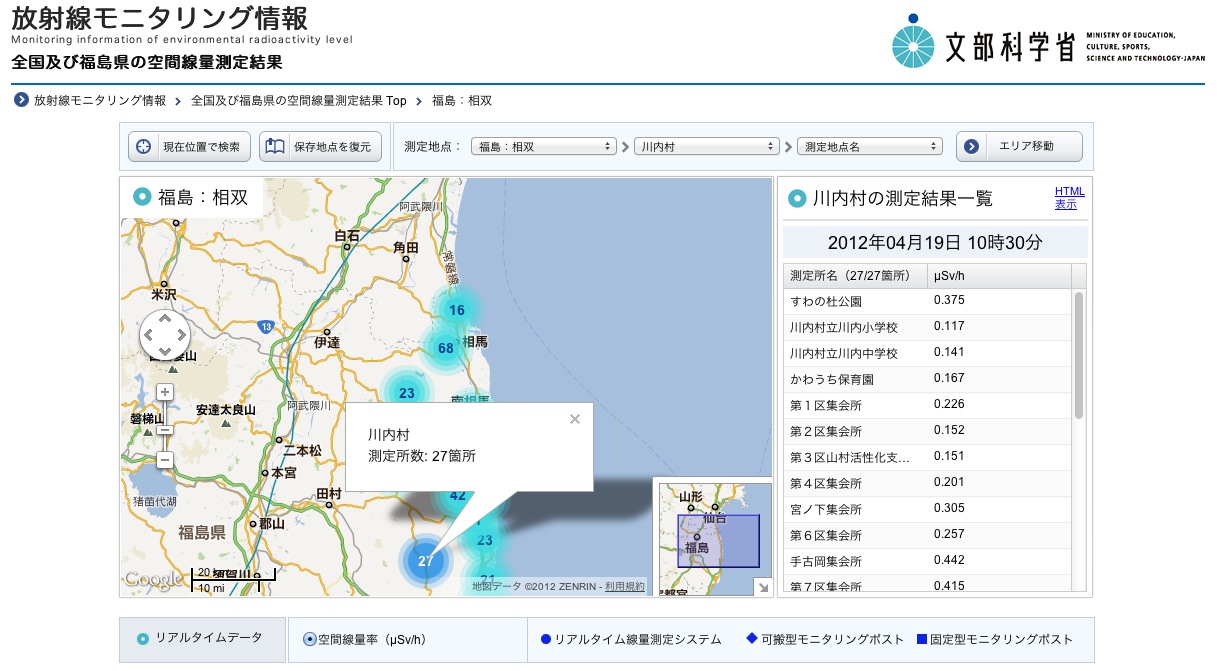Image resolution: width=1217 pixels, height=671 pixels.
Task: Expand the 測定地点名 dropdown
Action: [x=869, y=146]
